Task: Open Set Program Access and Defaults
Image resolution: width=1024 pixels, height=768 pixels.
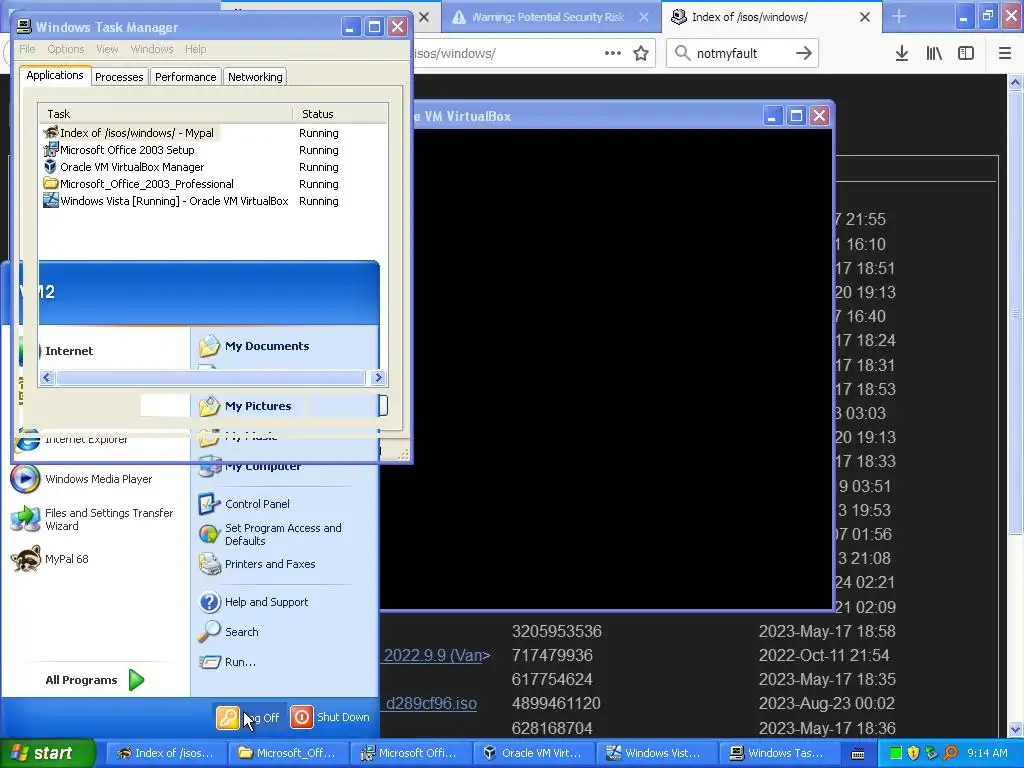Action: pyautogui.click(x=270, y=534)
